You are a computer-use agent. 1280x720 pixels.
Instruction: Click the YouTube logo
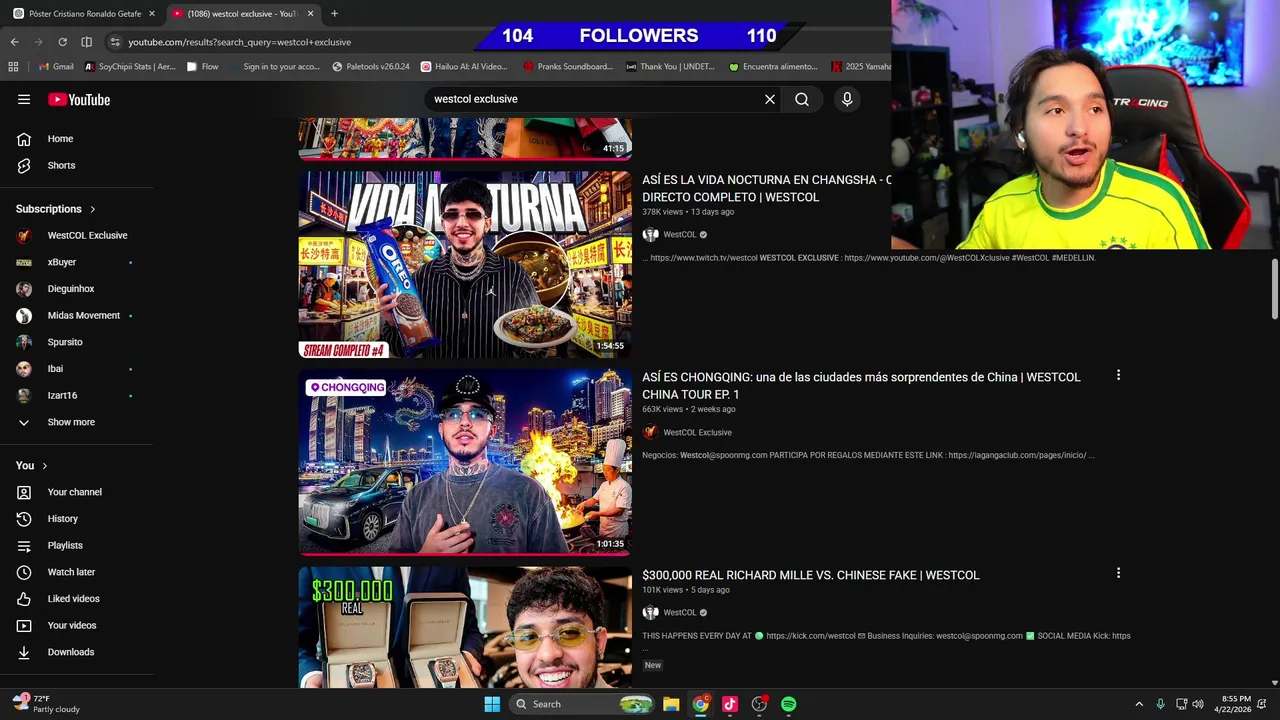[x=79, y=99]
